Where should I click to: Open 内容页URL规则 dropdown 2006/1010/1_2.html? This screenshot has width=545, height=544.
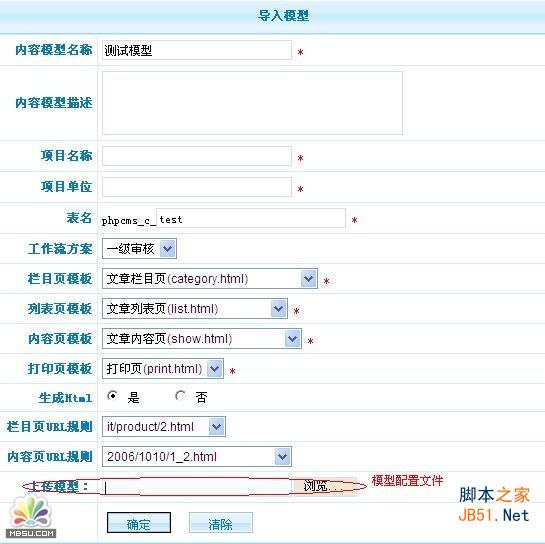point(197,456)
